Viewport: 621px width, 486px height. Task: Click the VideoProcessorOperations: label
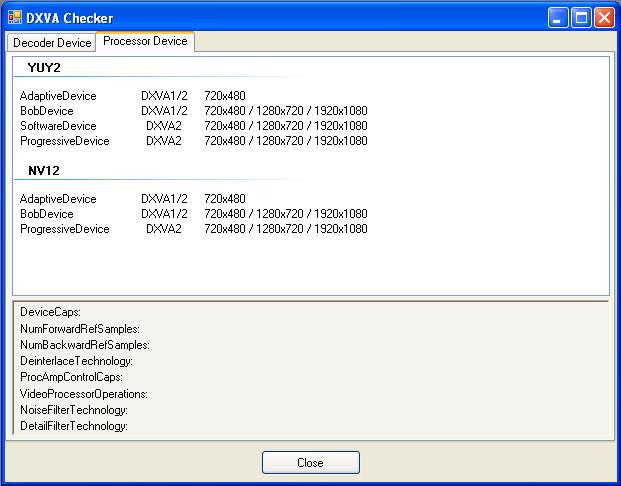(x=84, y=394)
